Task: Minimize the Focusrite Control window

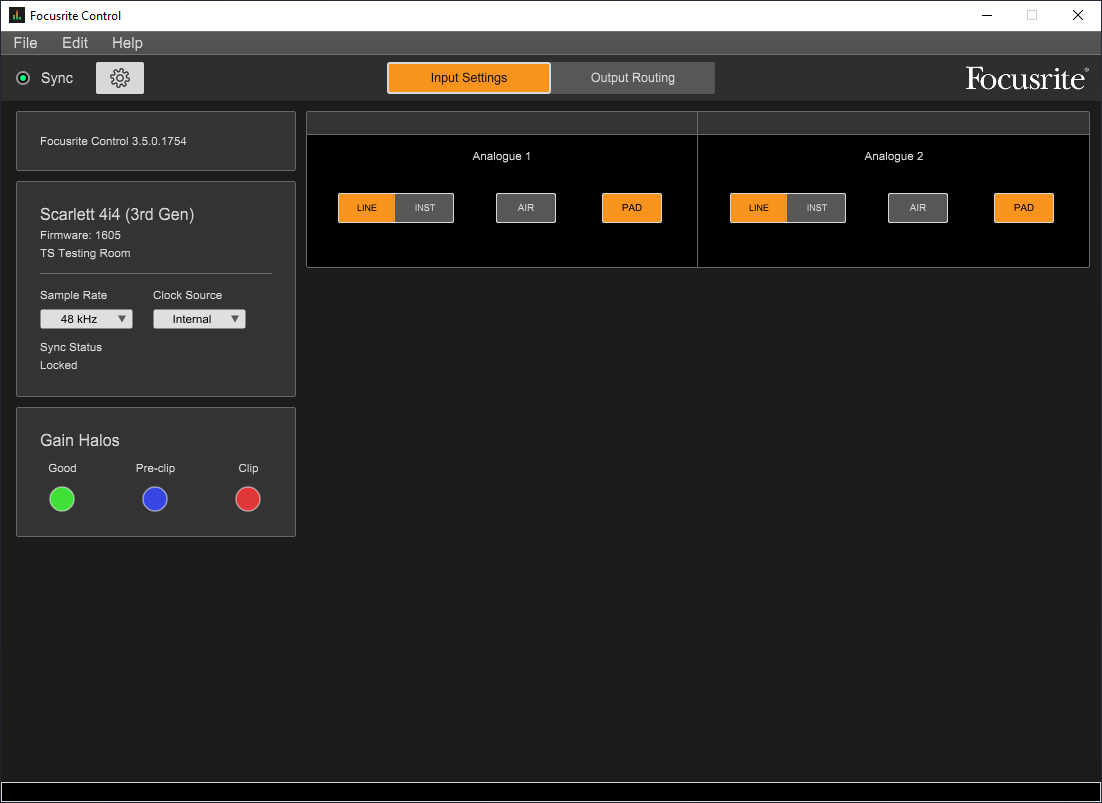Action: [986, 15]
